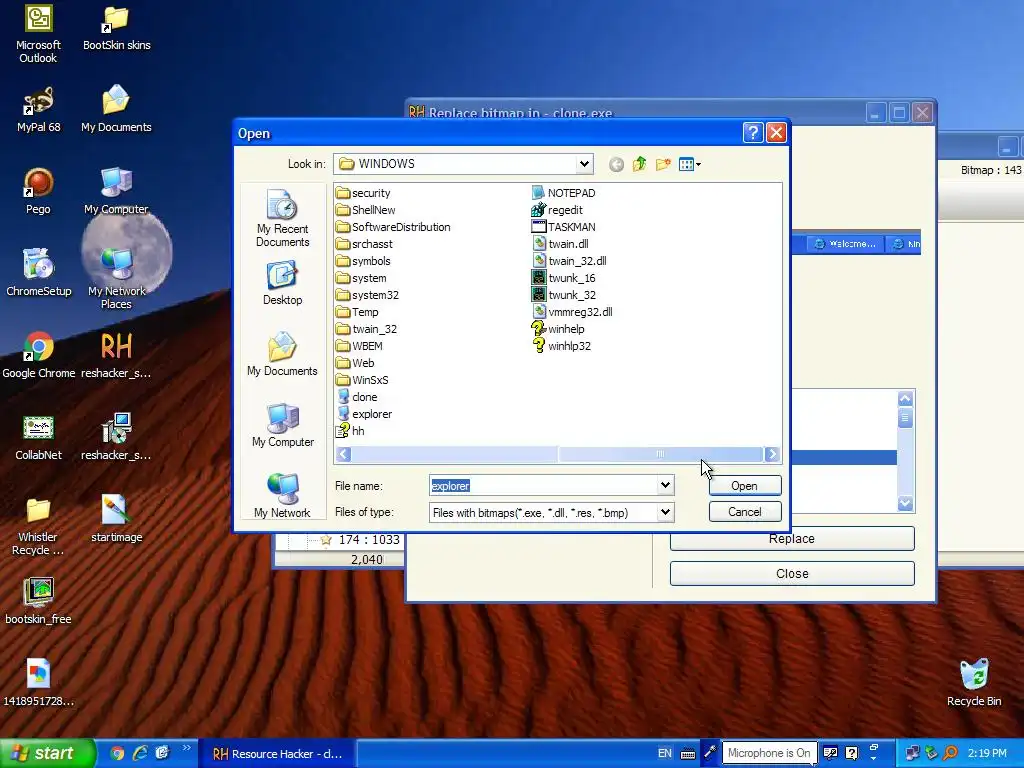Screen dimensions: 1024x768
Task: Select the twunk_32 file
Action: pyautogui.click(x=564, y=295)
